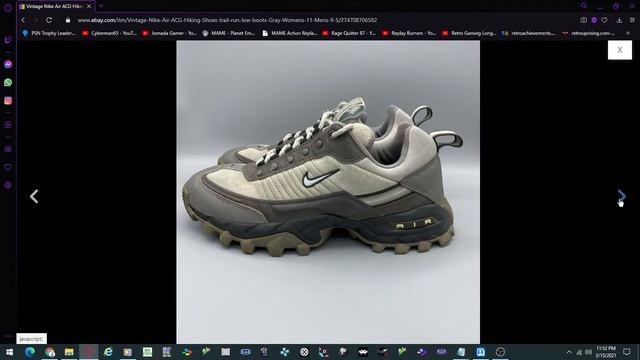Go back to the previous page

[x=23, y=20]
